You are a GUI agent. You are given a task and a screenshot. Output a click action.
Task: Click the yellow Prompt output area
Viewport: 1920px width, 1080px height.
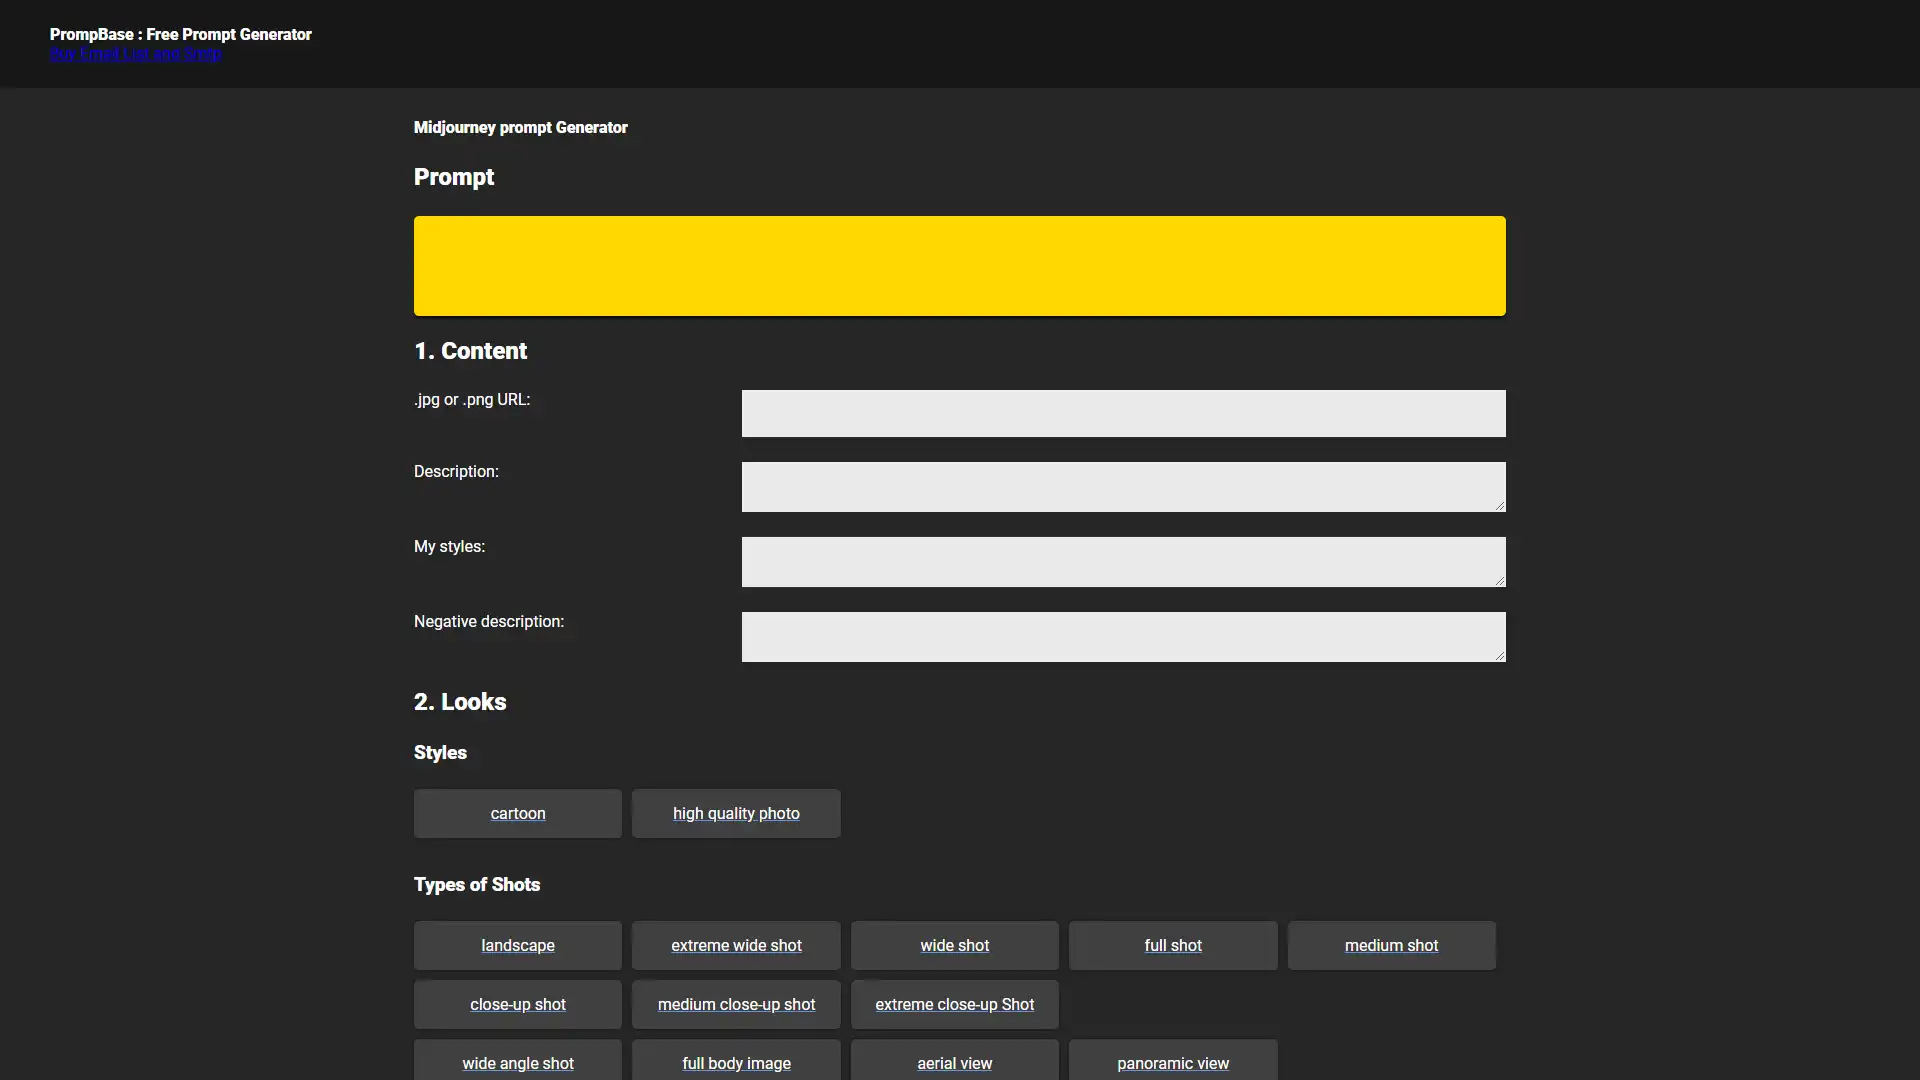[x=960, y=264]
